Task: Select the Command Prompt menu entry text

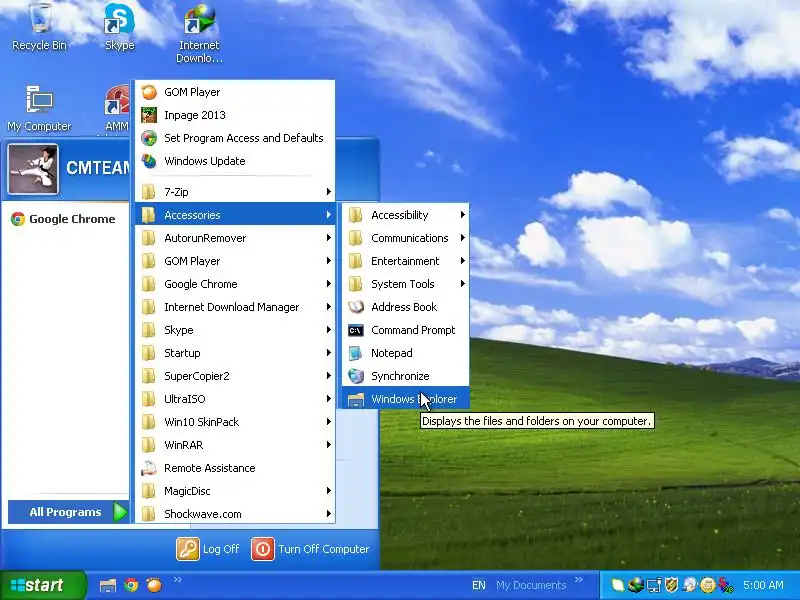Action: click(x=413, y=330)
